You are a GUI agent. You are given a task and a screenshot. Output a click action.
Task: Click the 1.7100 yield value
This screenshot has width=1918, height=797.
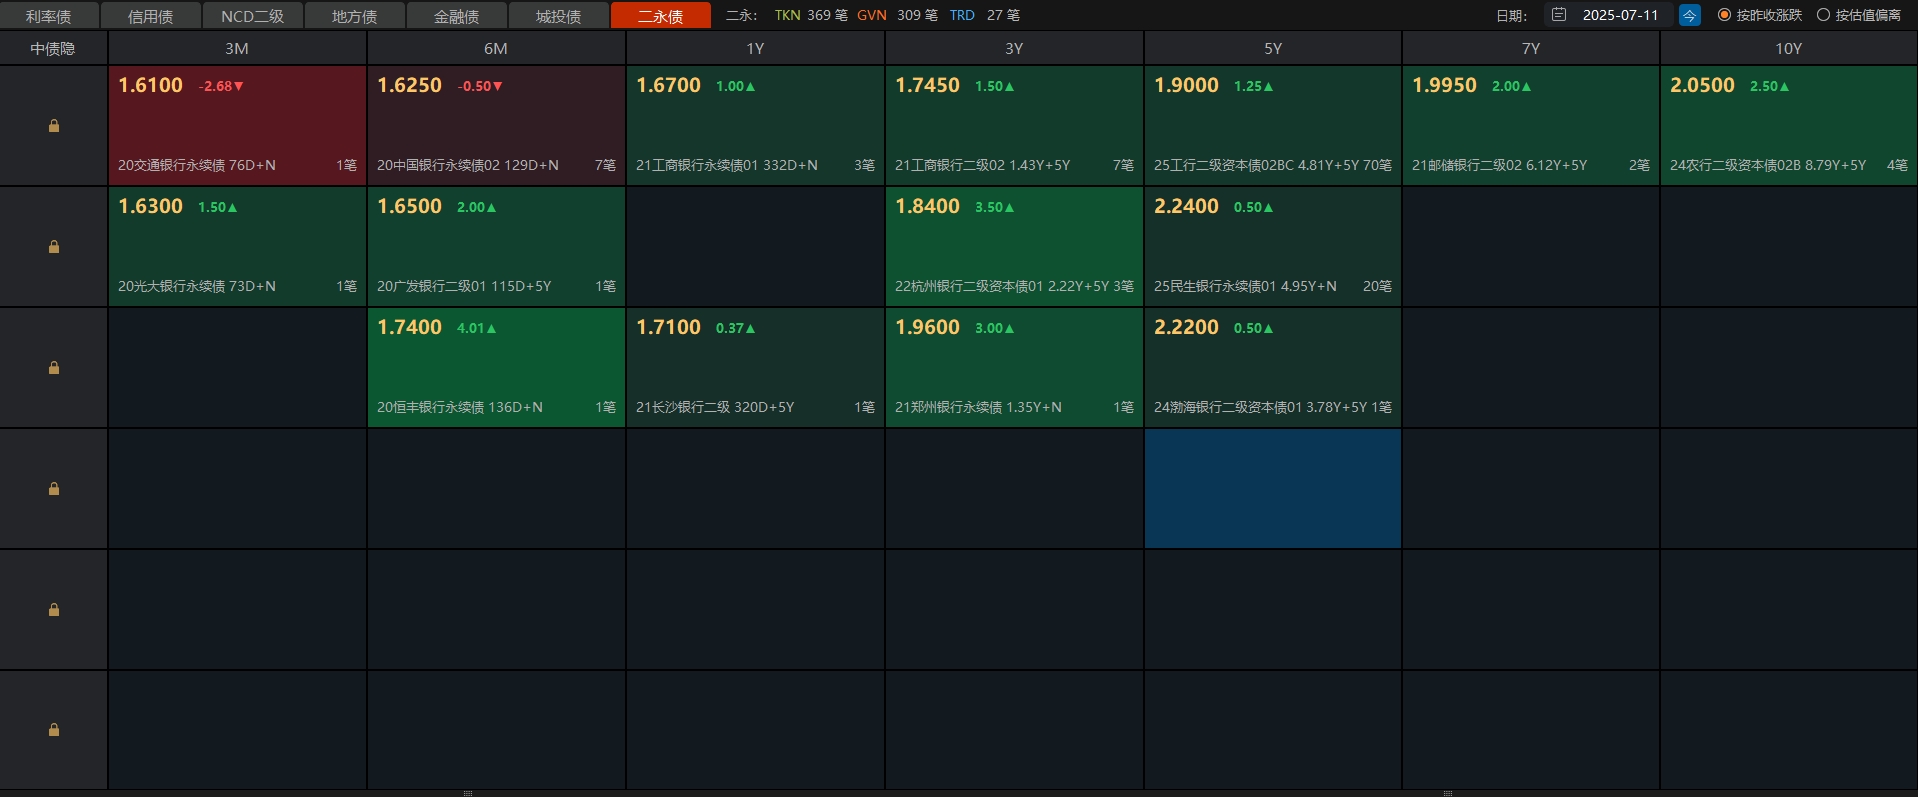[x=668, y=328]
